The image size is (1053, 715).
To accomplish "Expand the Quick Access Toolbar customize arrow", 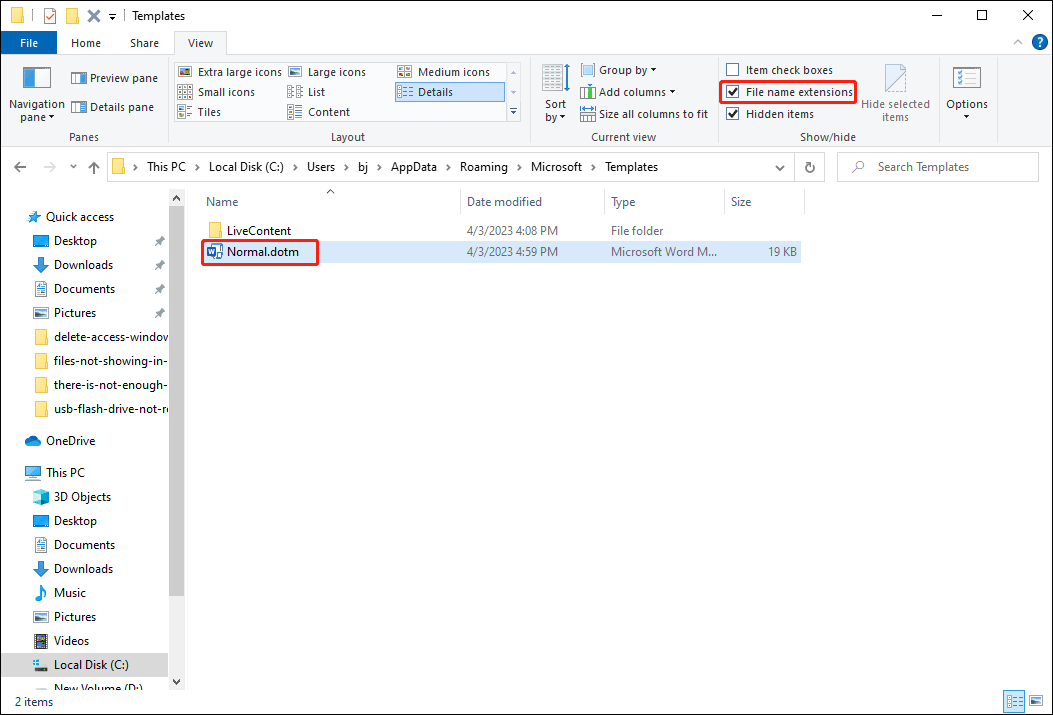I will pos(111,15).
